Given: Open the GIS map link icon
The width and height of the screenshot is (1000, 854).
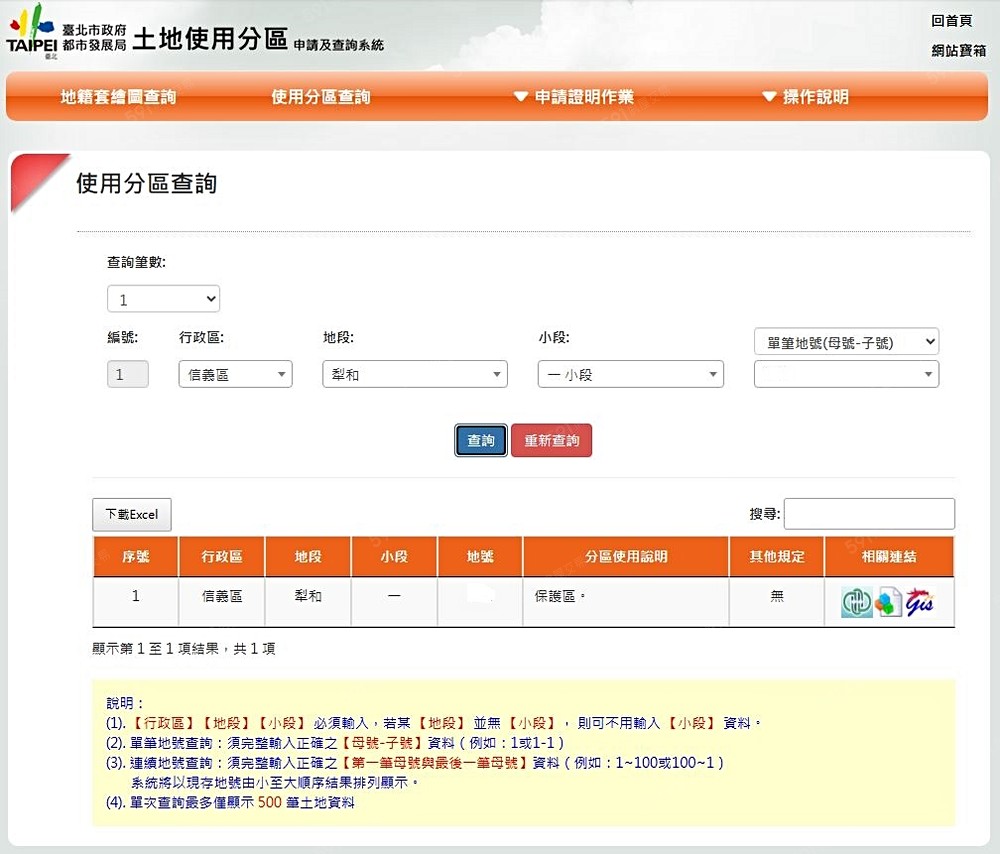Looking at the screenshot, I should (919, 603).
